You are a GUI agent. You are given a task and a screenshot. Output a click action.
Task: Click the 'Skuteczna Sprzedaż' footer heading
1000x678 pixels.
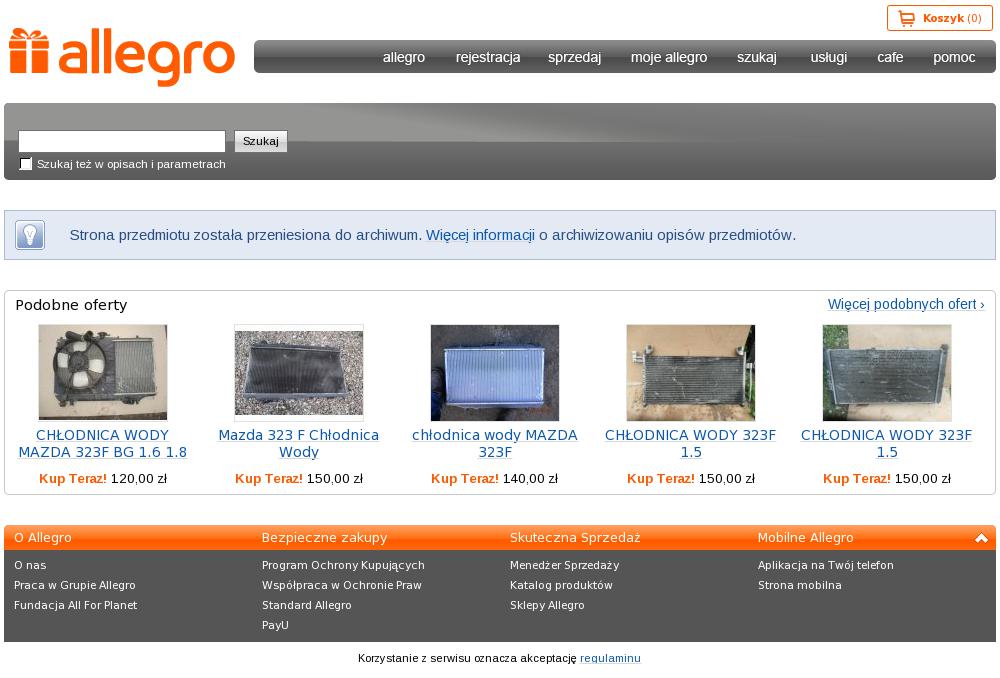click(575, 538)
